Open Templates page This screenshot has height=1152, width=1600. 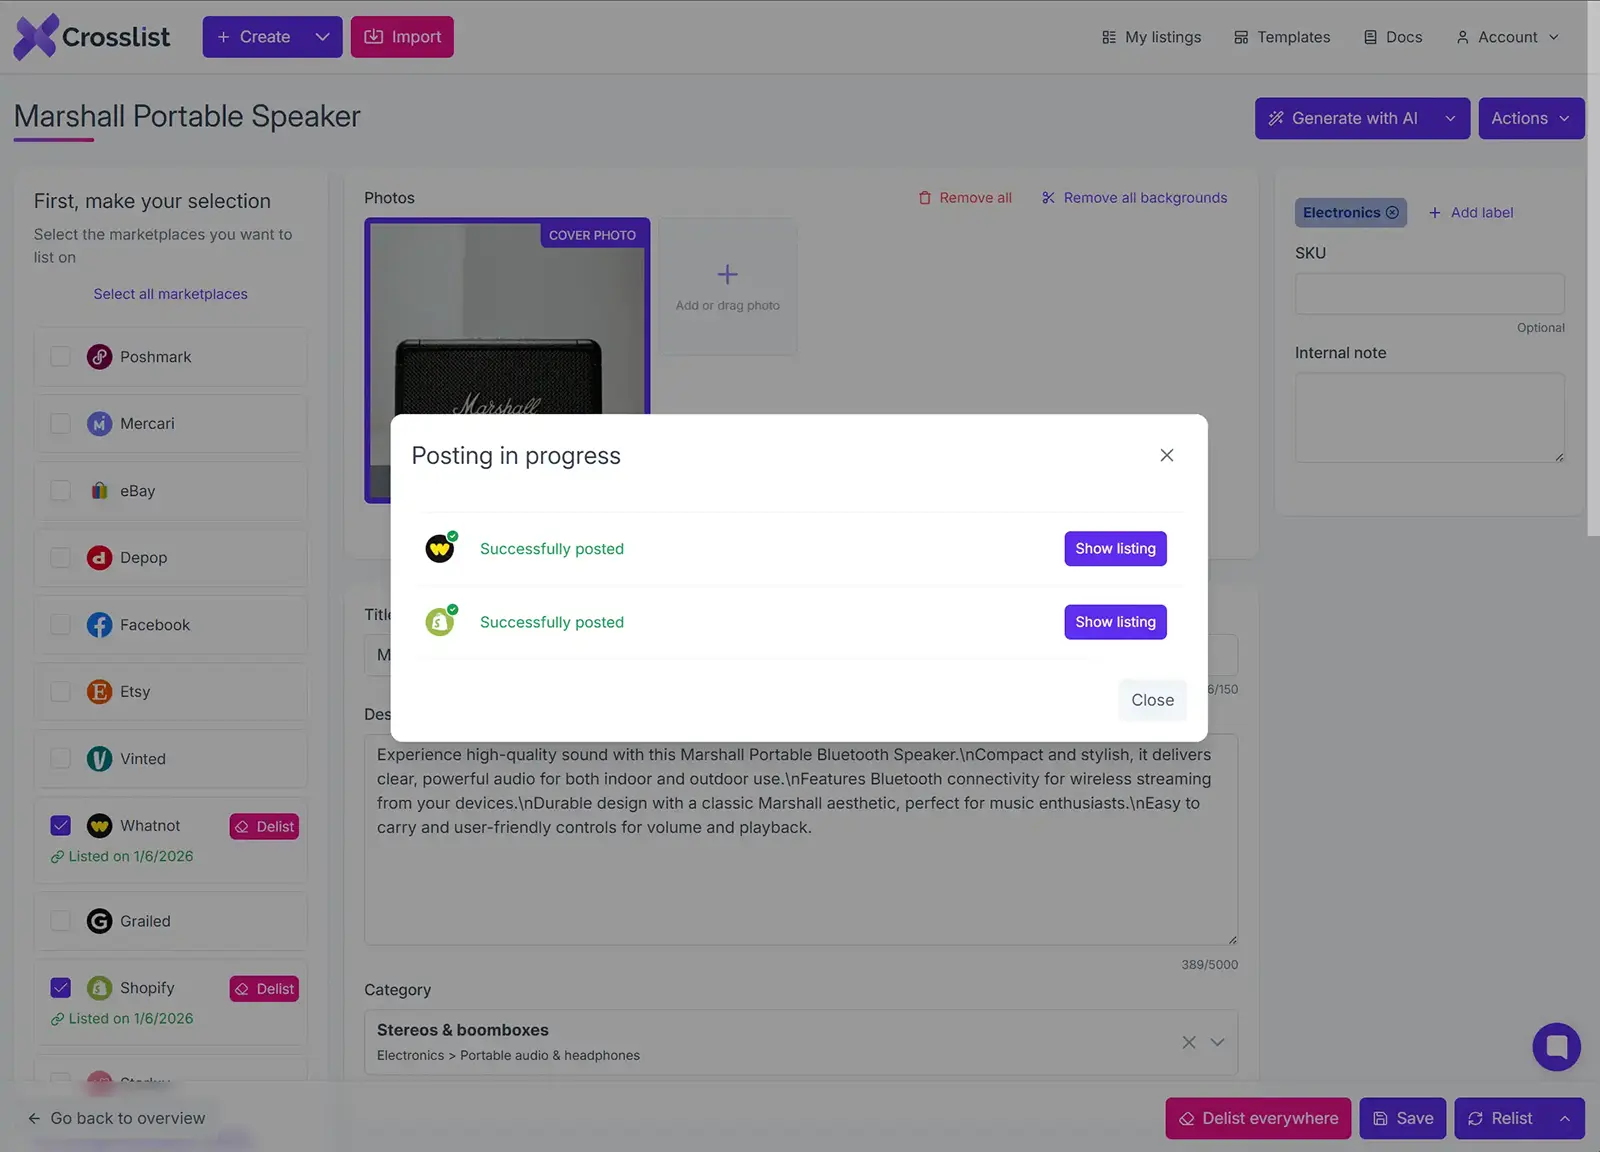(x=1282, y=37)
